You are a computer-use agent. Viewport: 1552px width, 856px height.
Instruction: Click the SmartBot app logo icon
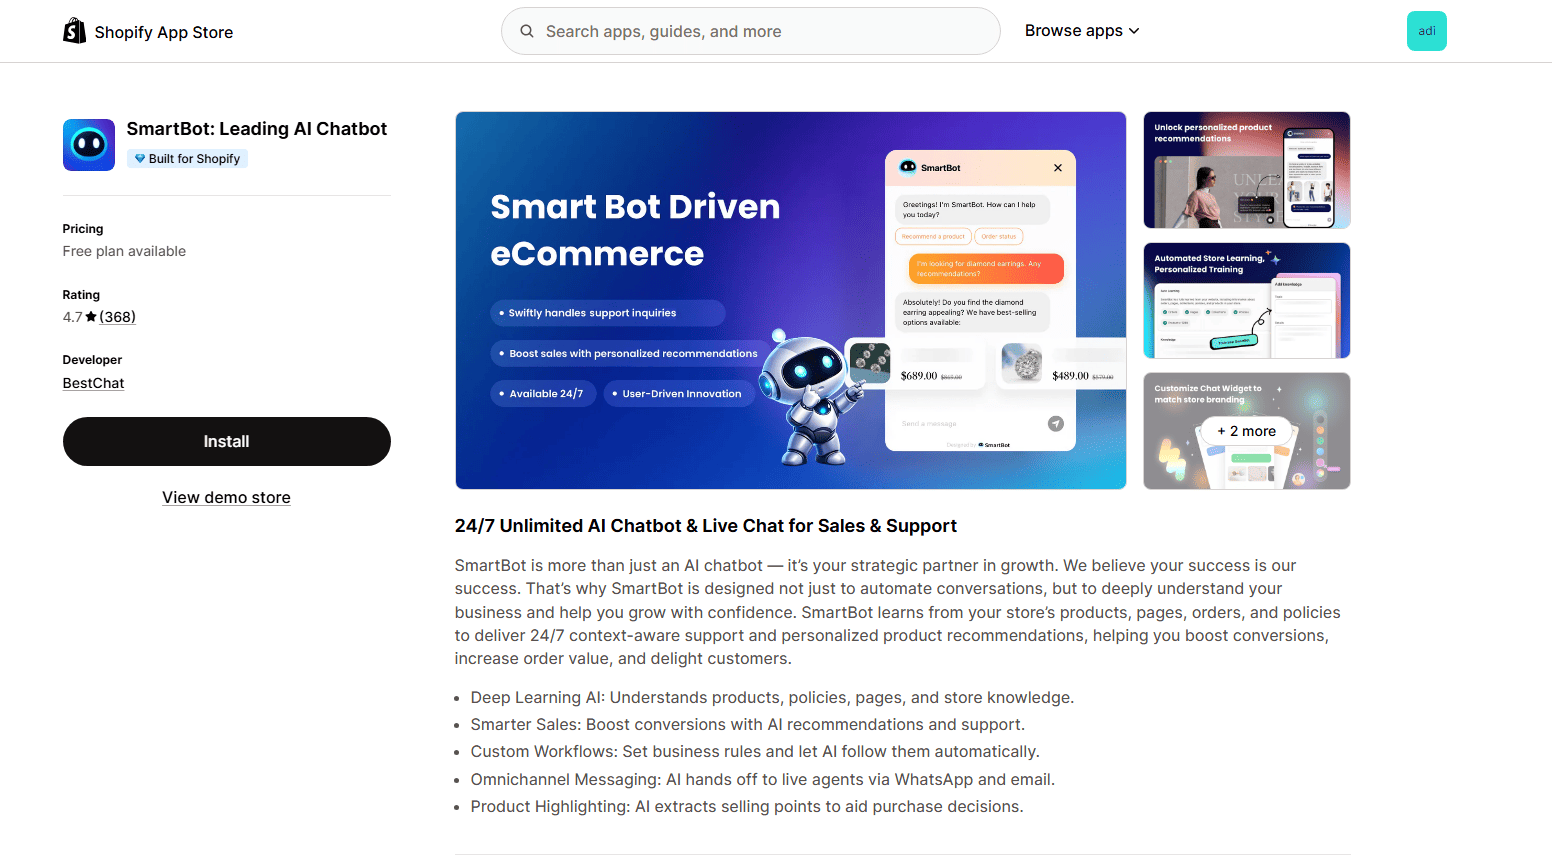tap(89, 145)
